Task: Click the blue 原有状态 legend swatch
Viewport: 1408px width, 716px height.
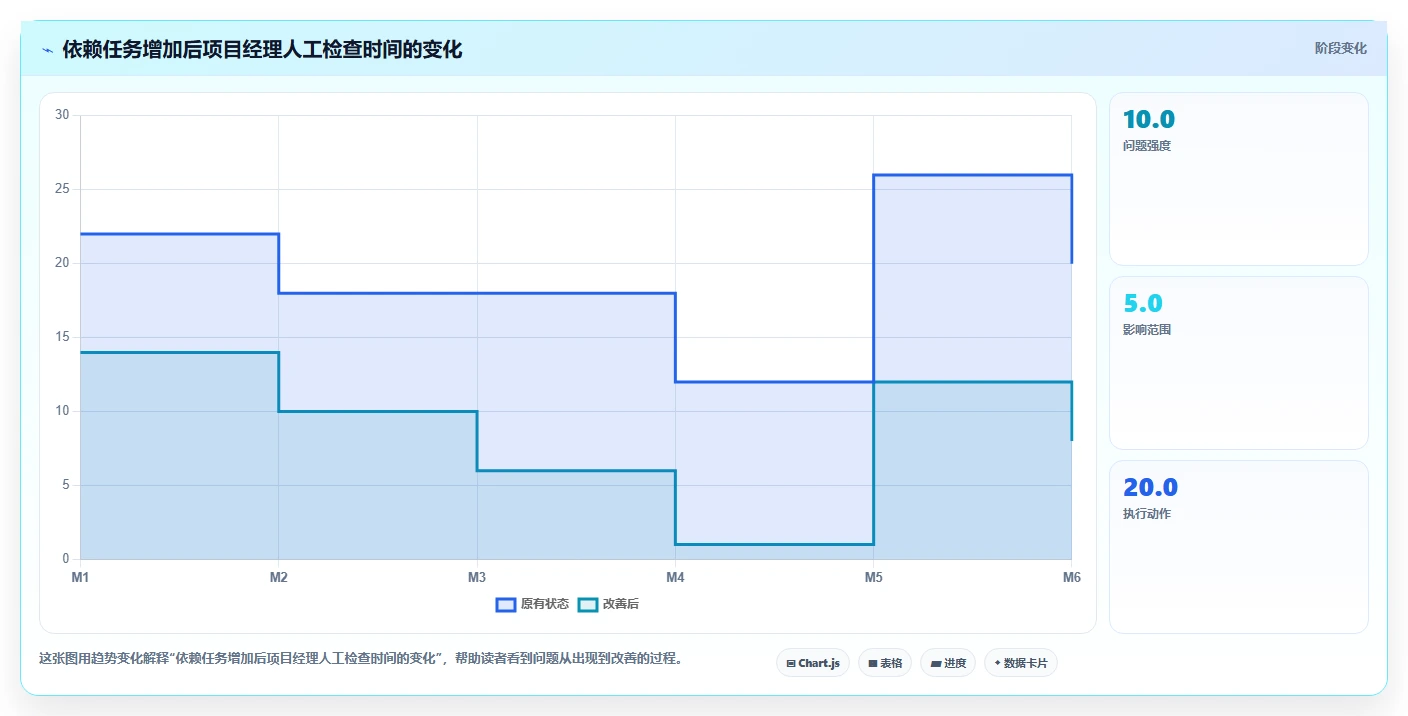Action: click(506, 604)
